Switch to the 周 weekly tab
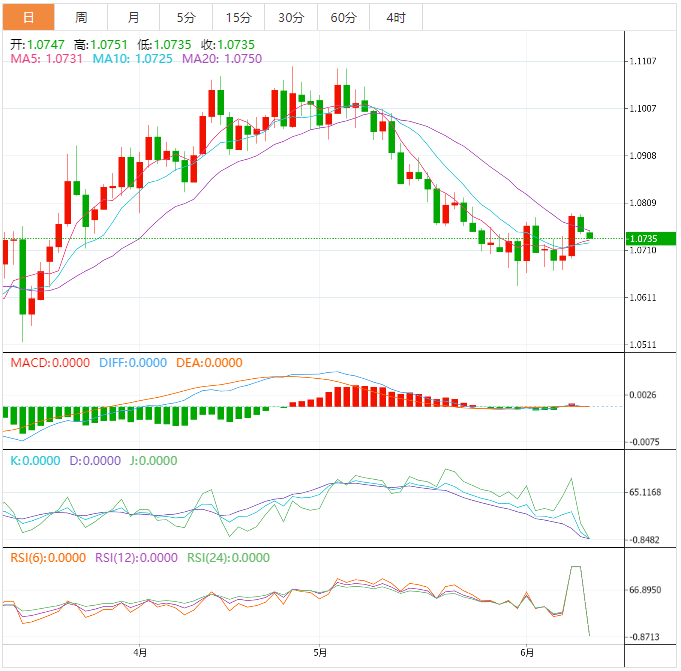 tap(80, 18)
